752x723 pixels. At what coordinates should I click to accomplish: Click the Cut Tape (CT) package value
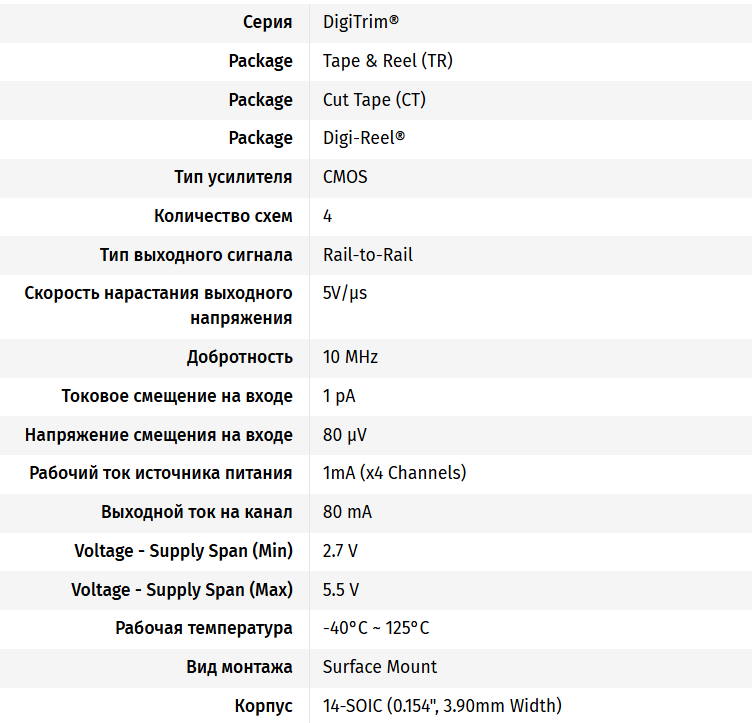pyautogui.click(x=375, y=100)
